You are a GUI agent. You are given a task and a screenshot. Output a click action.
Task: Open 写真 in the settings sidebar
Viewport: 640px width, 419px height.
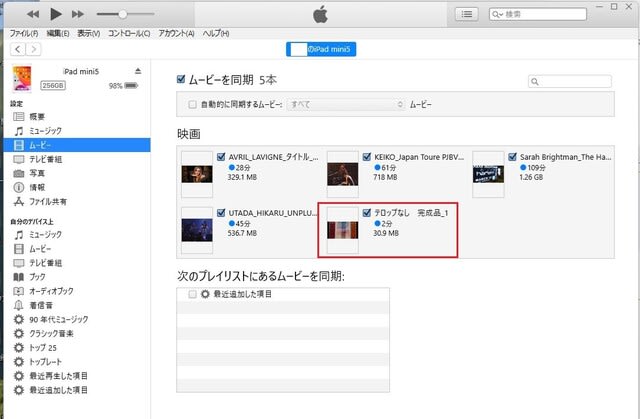(x=77, y=173)
